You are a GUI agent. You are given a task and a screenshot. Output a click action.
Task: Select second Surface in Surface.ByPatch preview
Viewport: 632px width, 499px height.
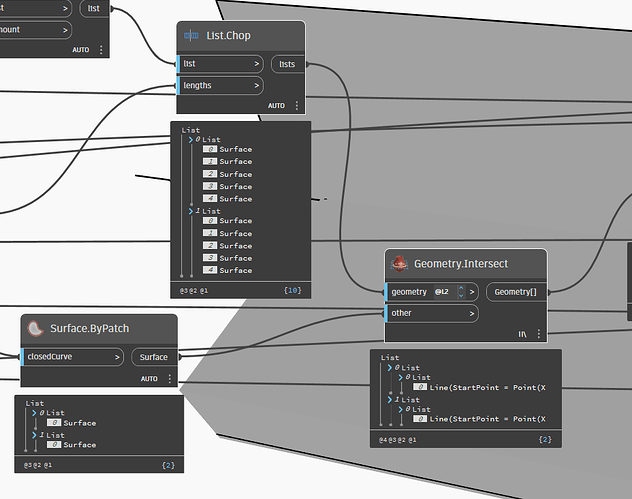tap(71, 445)
